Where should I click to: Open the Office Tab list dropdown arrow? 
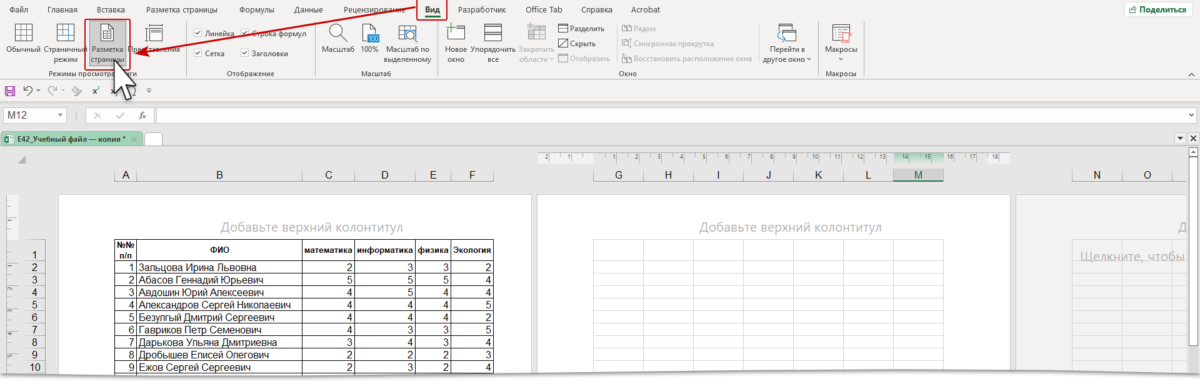point(1179,139)
